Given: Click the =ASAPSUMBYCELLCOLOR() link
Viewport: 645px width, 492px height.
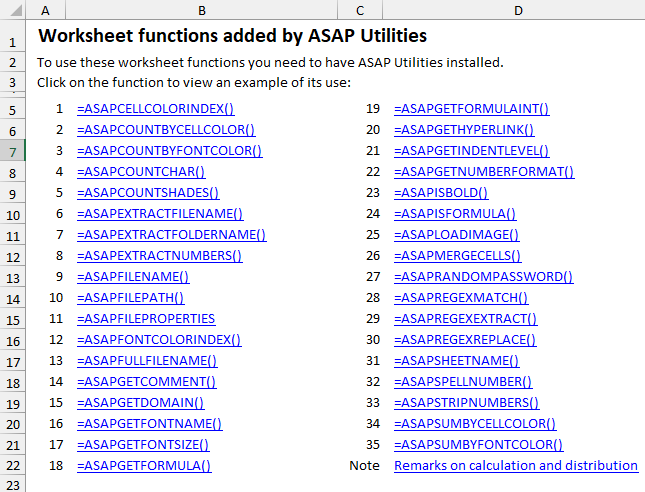Looking at the screenshot, I should click(475, 423).
